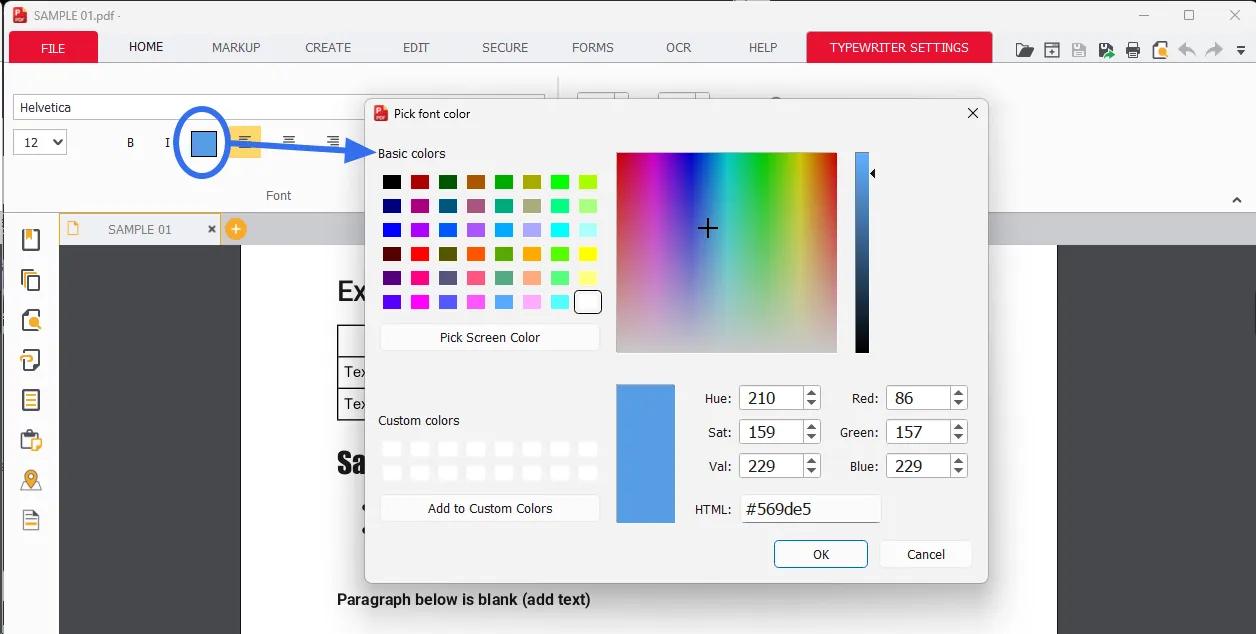Cancel the font color dialog
This screenshot has width=1256, height=634.
(x=926, y=554)
